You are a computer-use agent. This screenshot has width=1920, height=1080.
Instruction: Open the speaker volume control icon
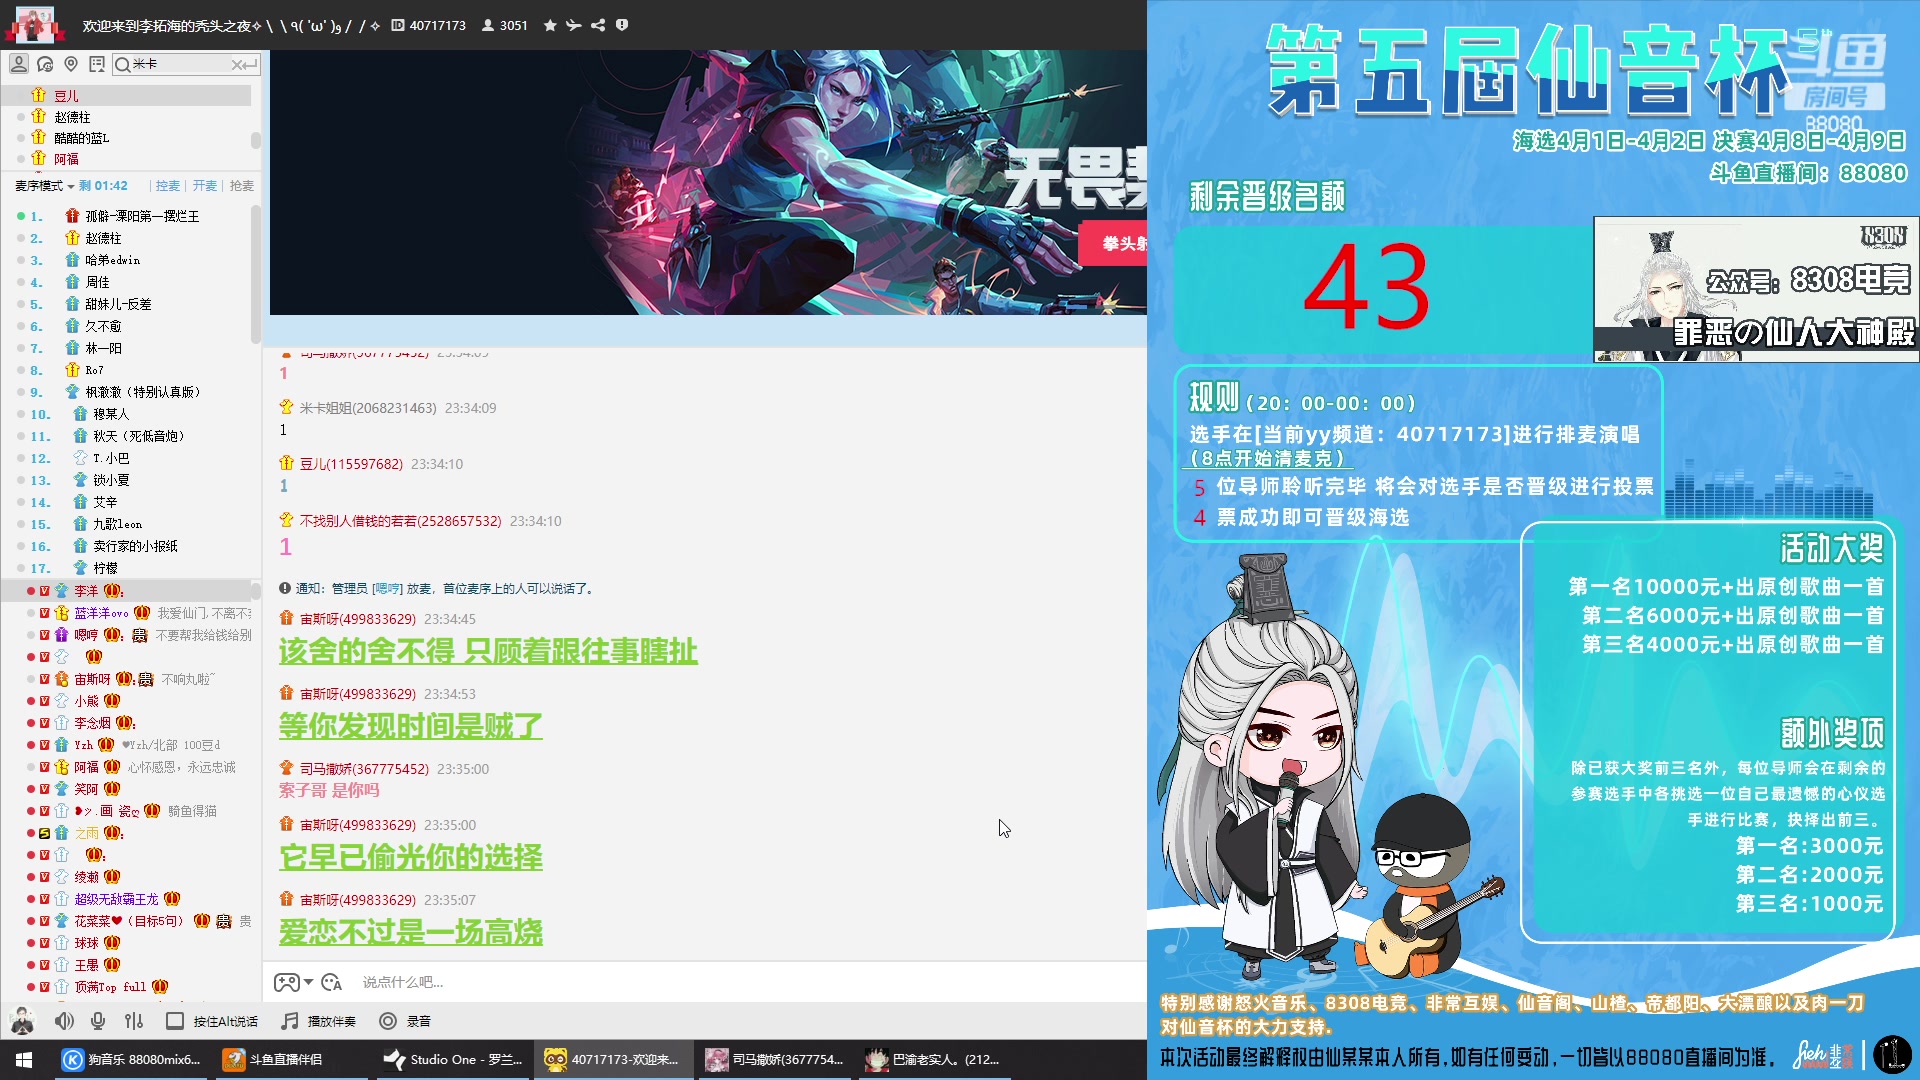[63, 1021]
